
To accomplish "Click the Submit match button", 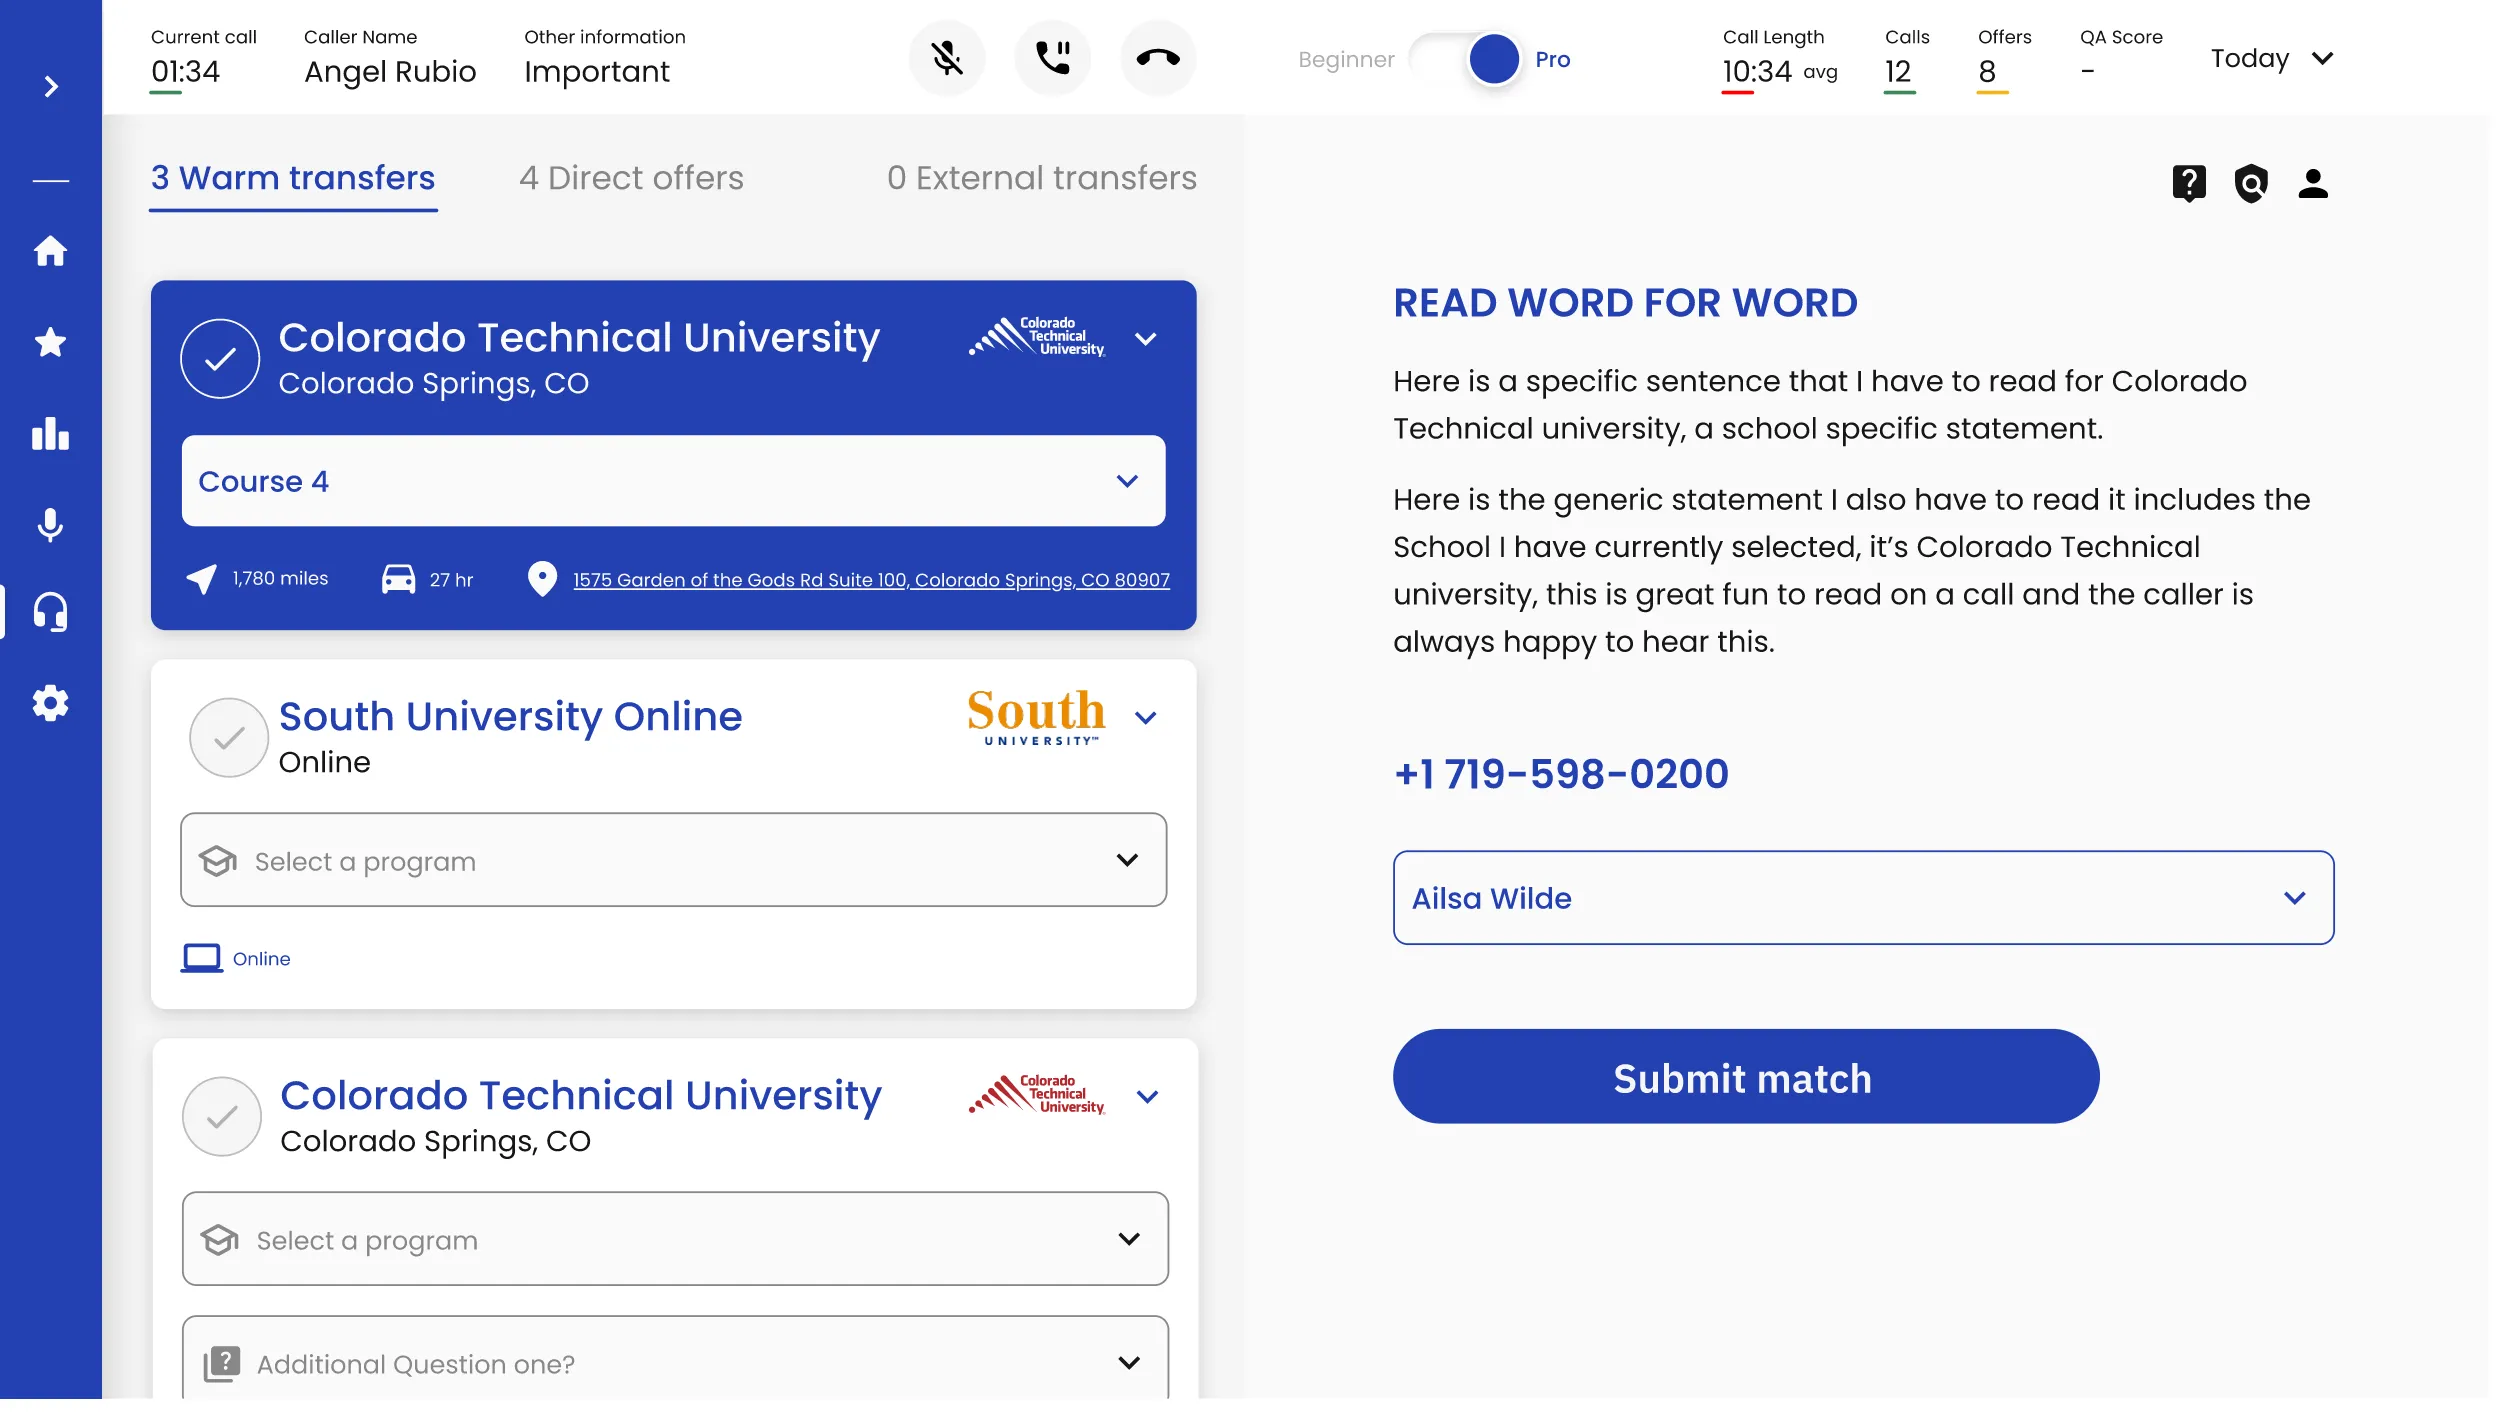I will coord(1745,1077).
